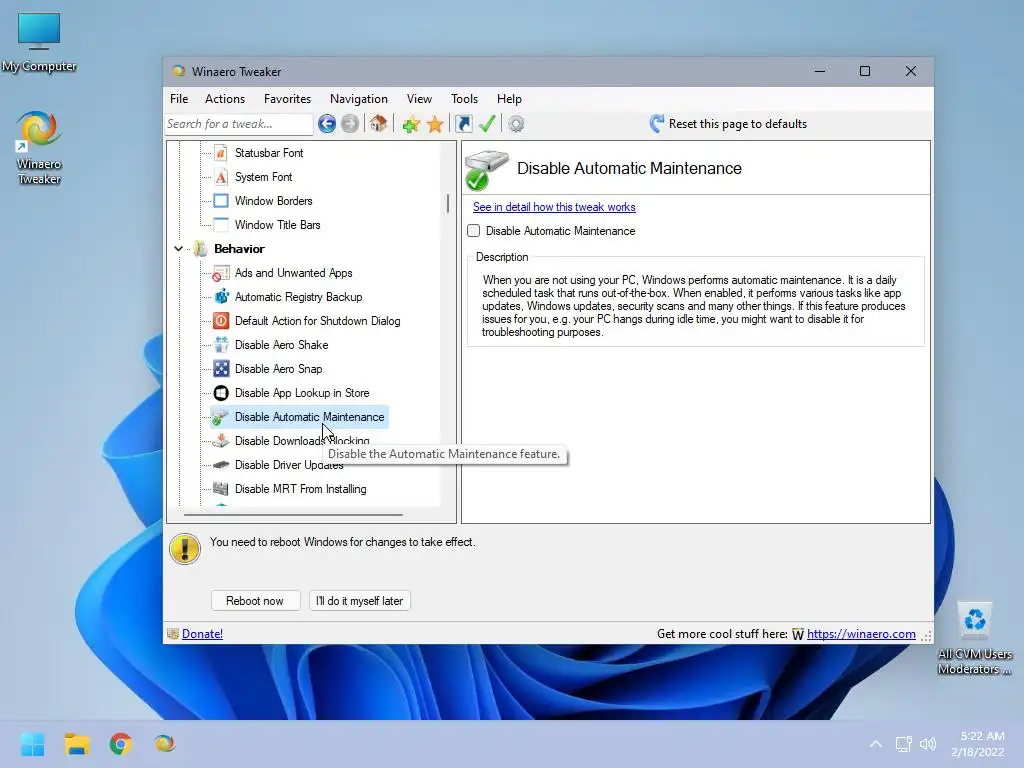The width and height of the screenshot is (1024, 768).
Task: Open the https://winaero.com link
Action: click(861, 633)
